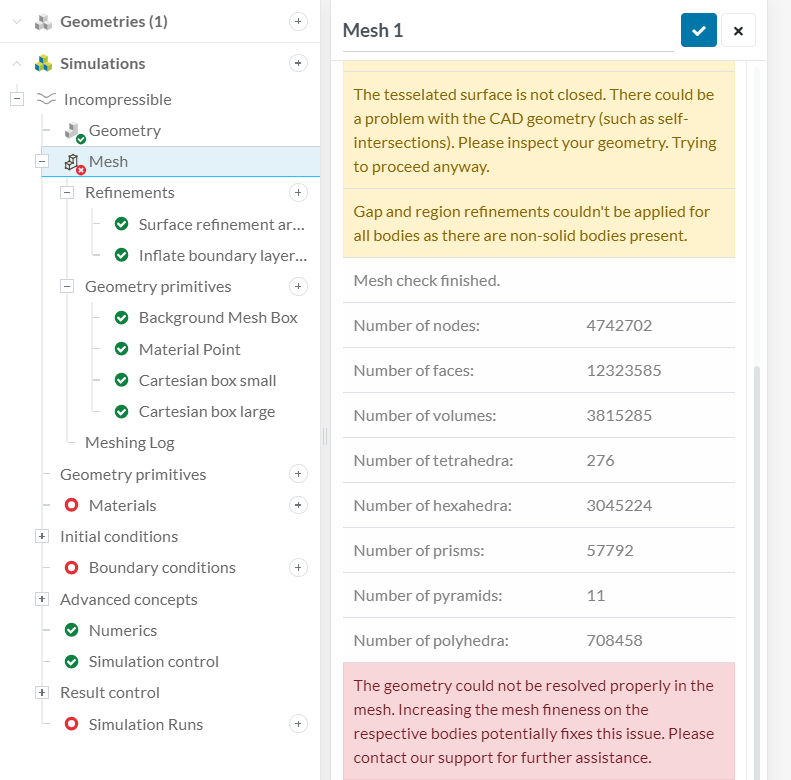Click green check beside Cartesian box small
Screen dimensions: 791x780
[x=122, y=380]
